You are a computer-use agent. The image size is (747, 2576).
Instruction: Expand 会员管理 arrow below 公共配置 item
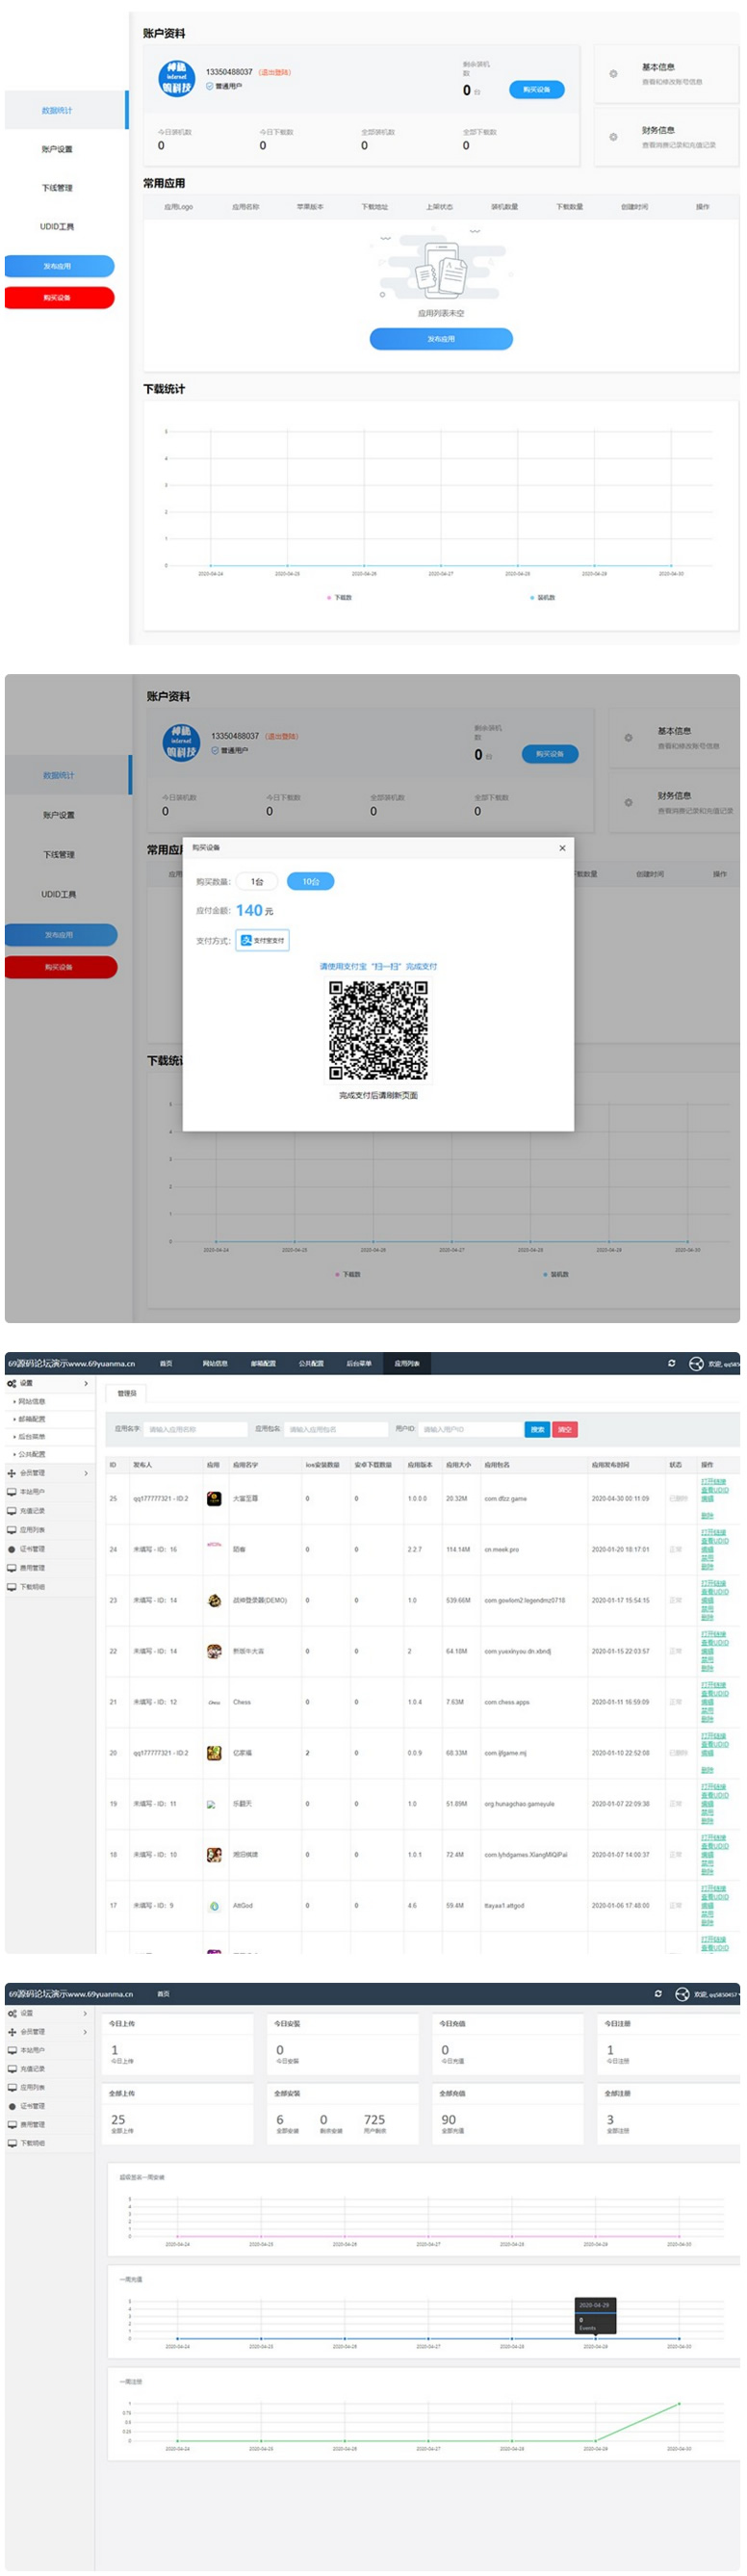tap(86, 1473)
